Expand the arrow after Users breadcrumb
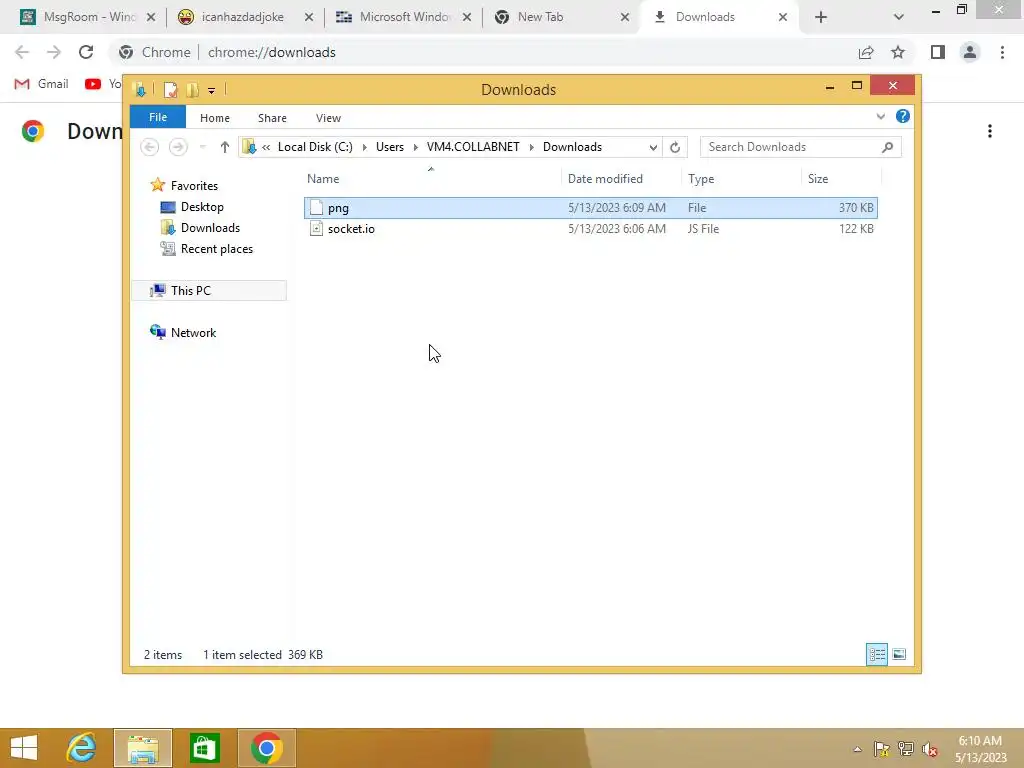The width and height of the screenshot is (1024, 768). (415, 147)
